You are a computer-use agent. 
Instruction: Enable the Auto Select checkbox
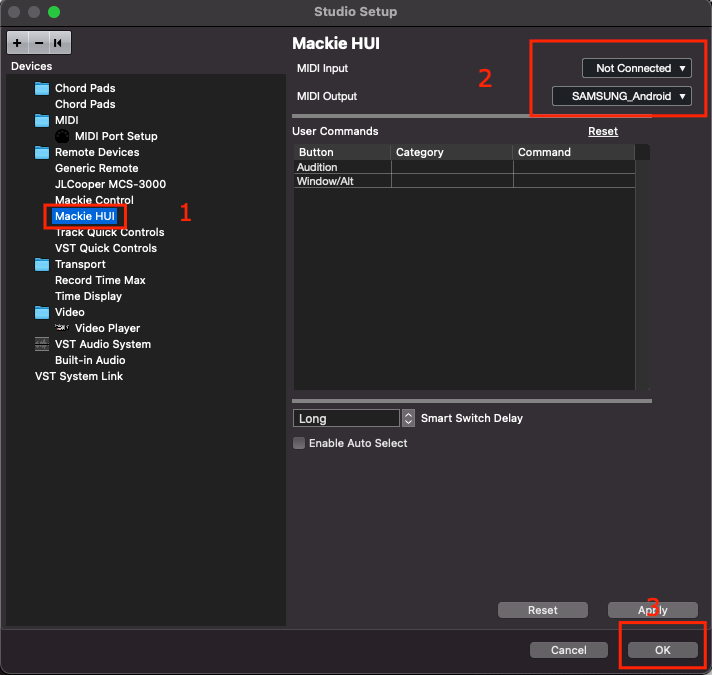point(299,443)
